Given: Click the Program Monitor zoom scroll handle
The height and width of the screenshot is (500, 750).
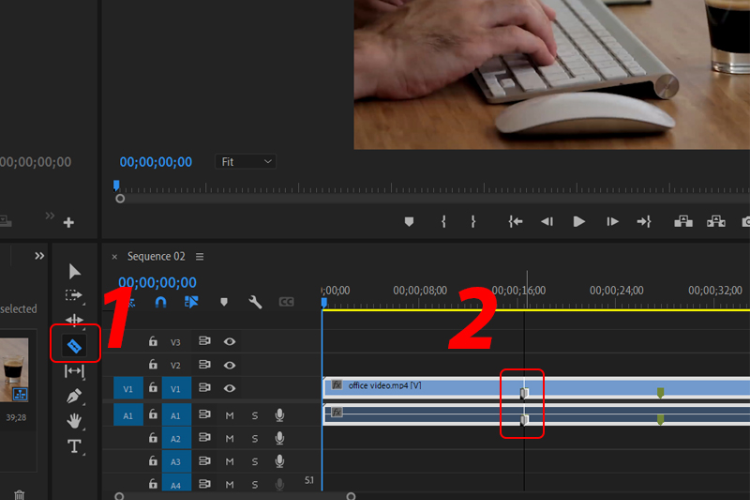Looking at the screenshot, I should tap(120, 199).
